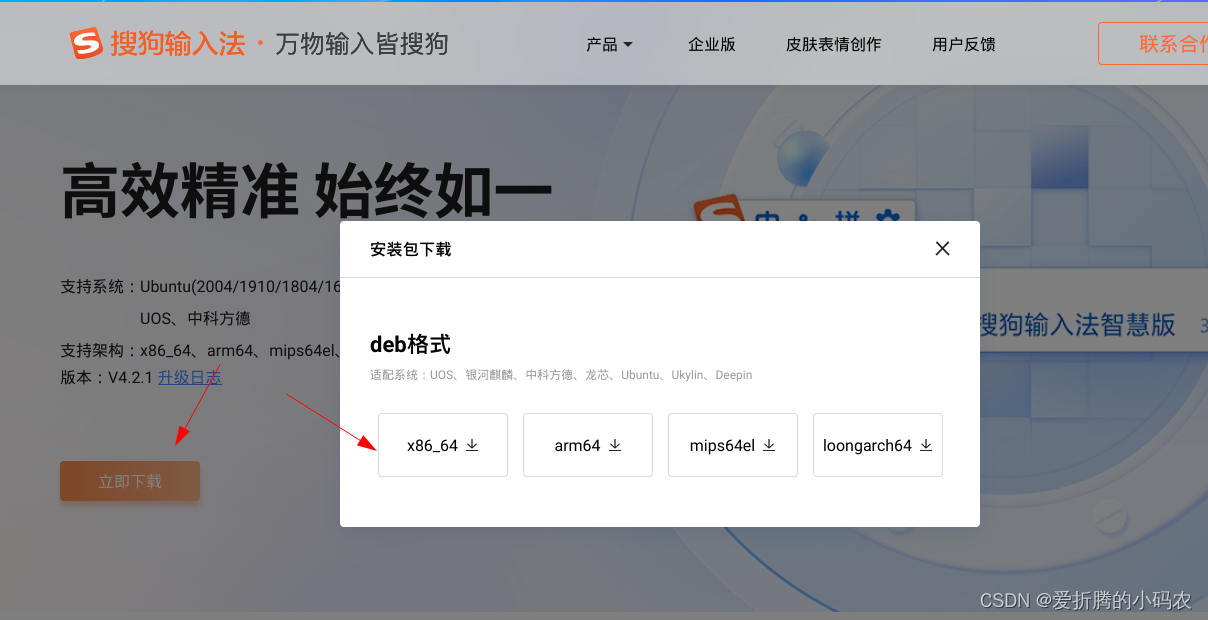The width and height of the screenshot is (1208, 620).
Task: Click the download icon next to mips64el
Action: tap(768, 446)
